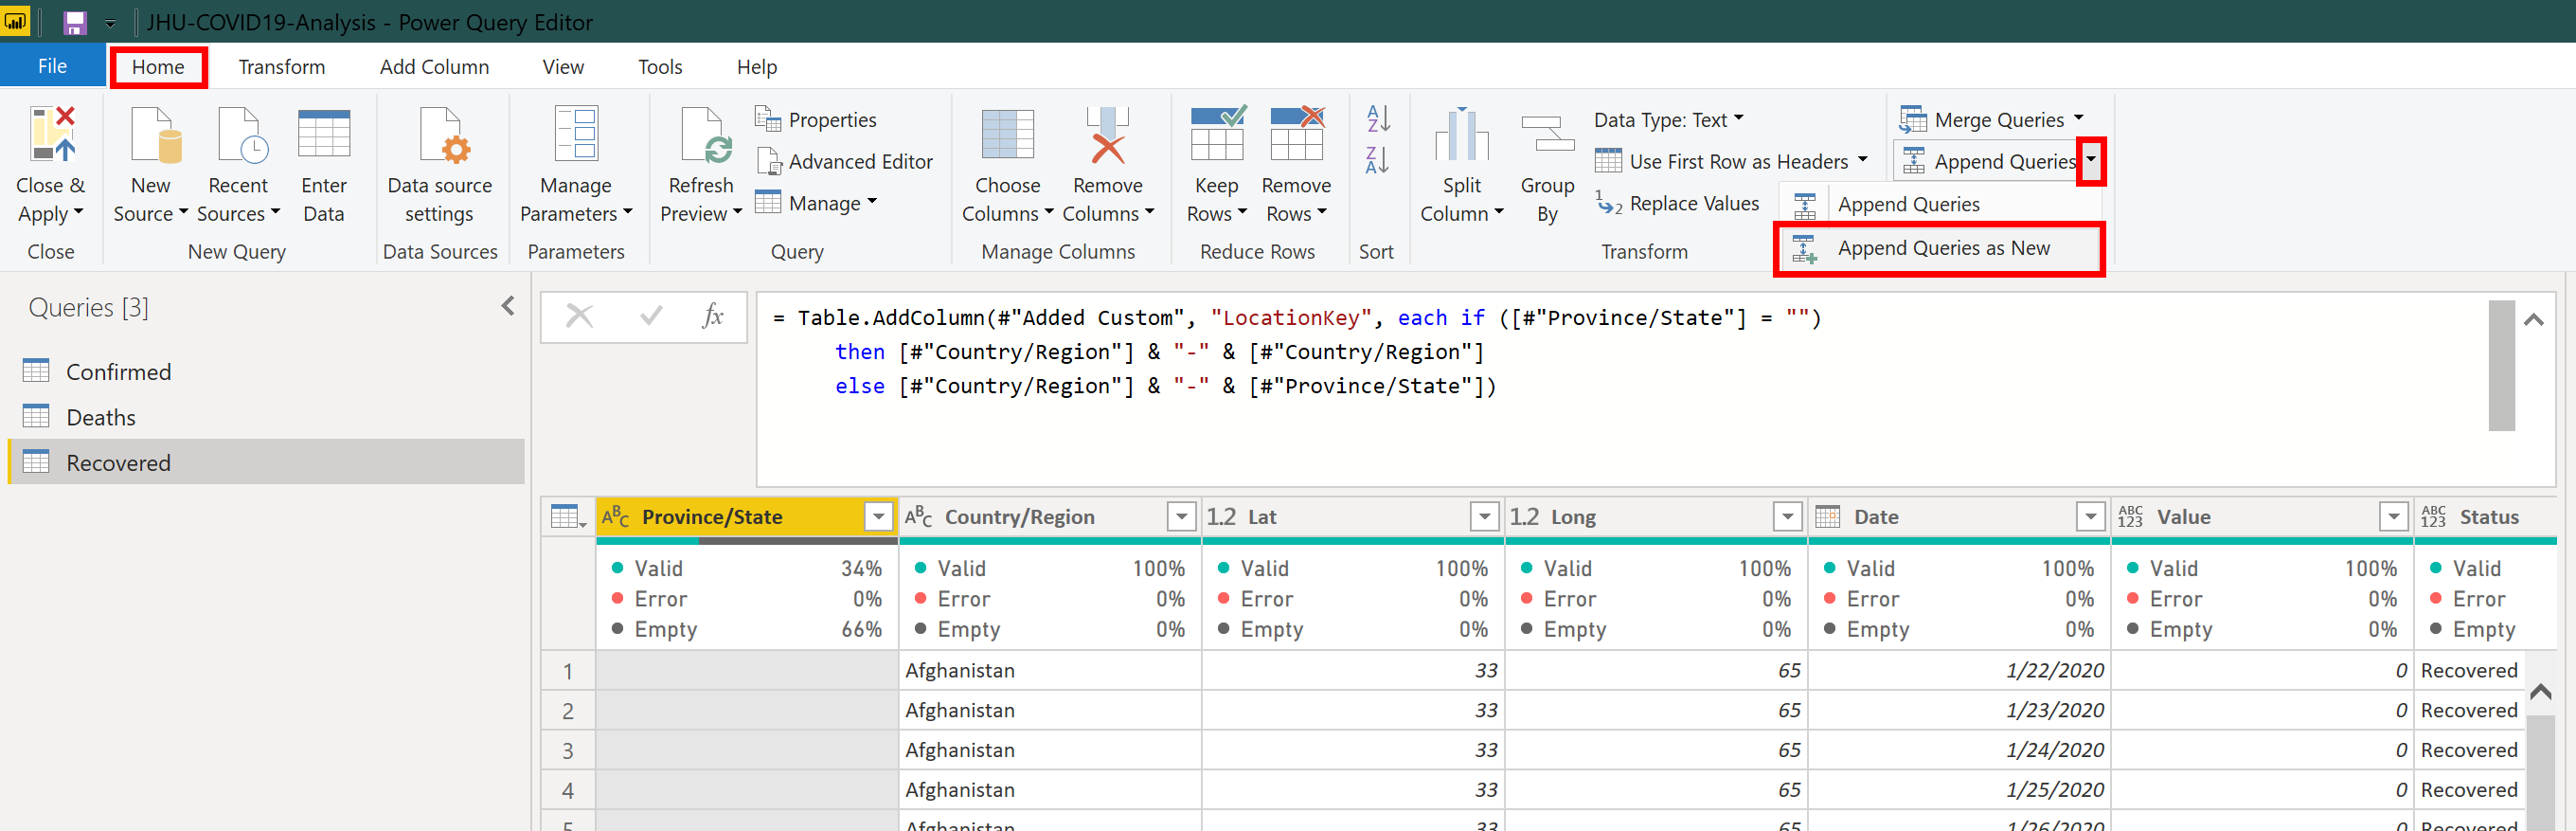Open the Merge Queries dropdown
The height and width of the screenshot is (831, 2576).
[2079, 119]
